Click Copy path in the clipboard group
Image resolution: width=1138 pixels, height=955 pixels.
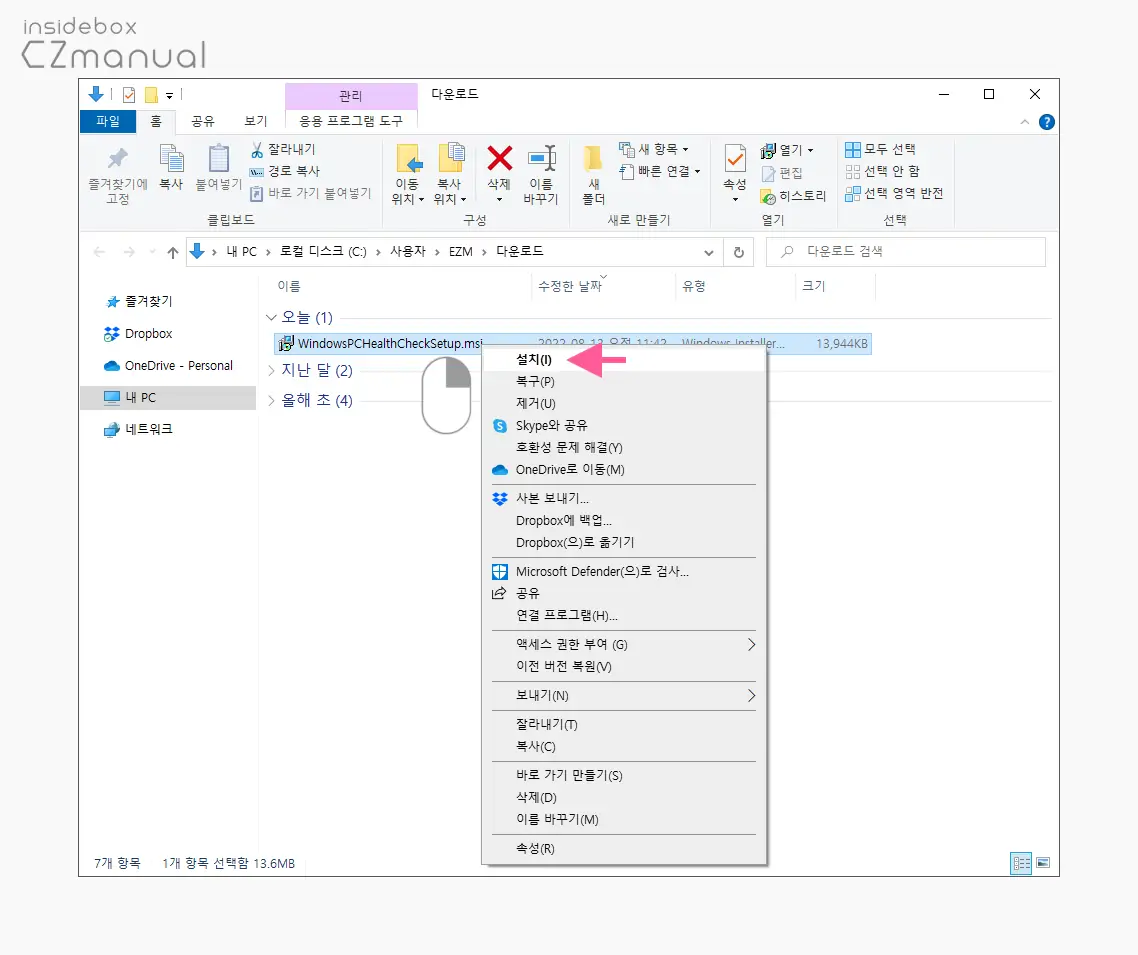click(x=284, y=171)
